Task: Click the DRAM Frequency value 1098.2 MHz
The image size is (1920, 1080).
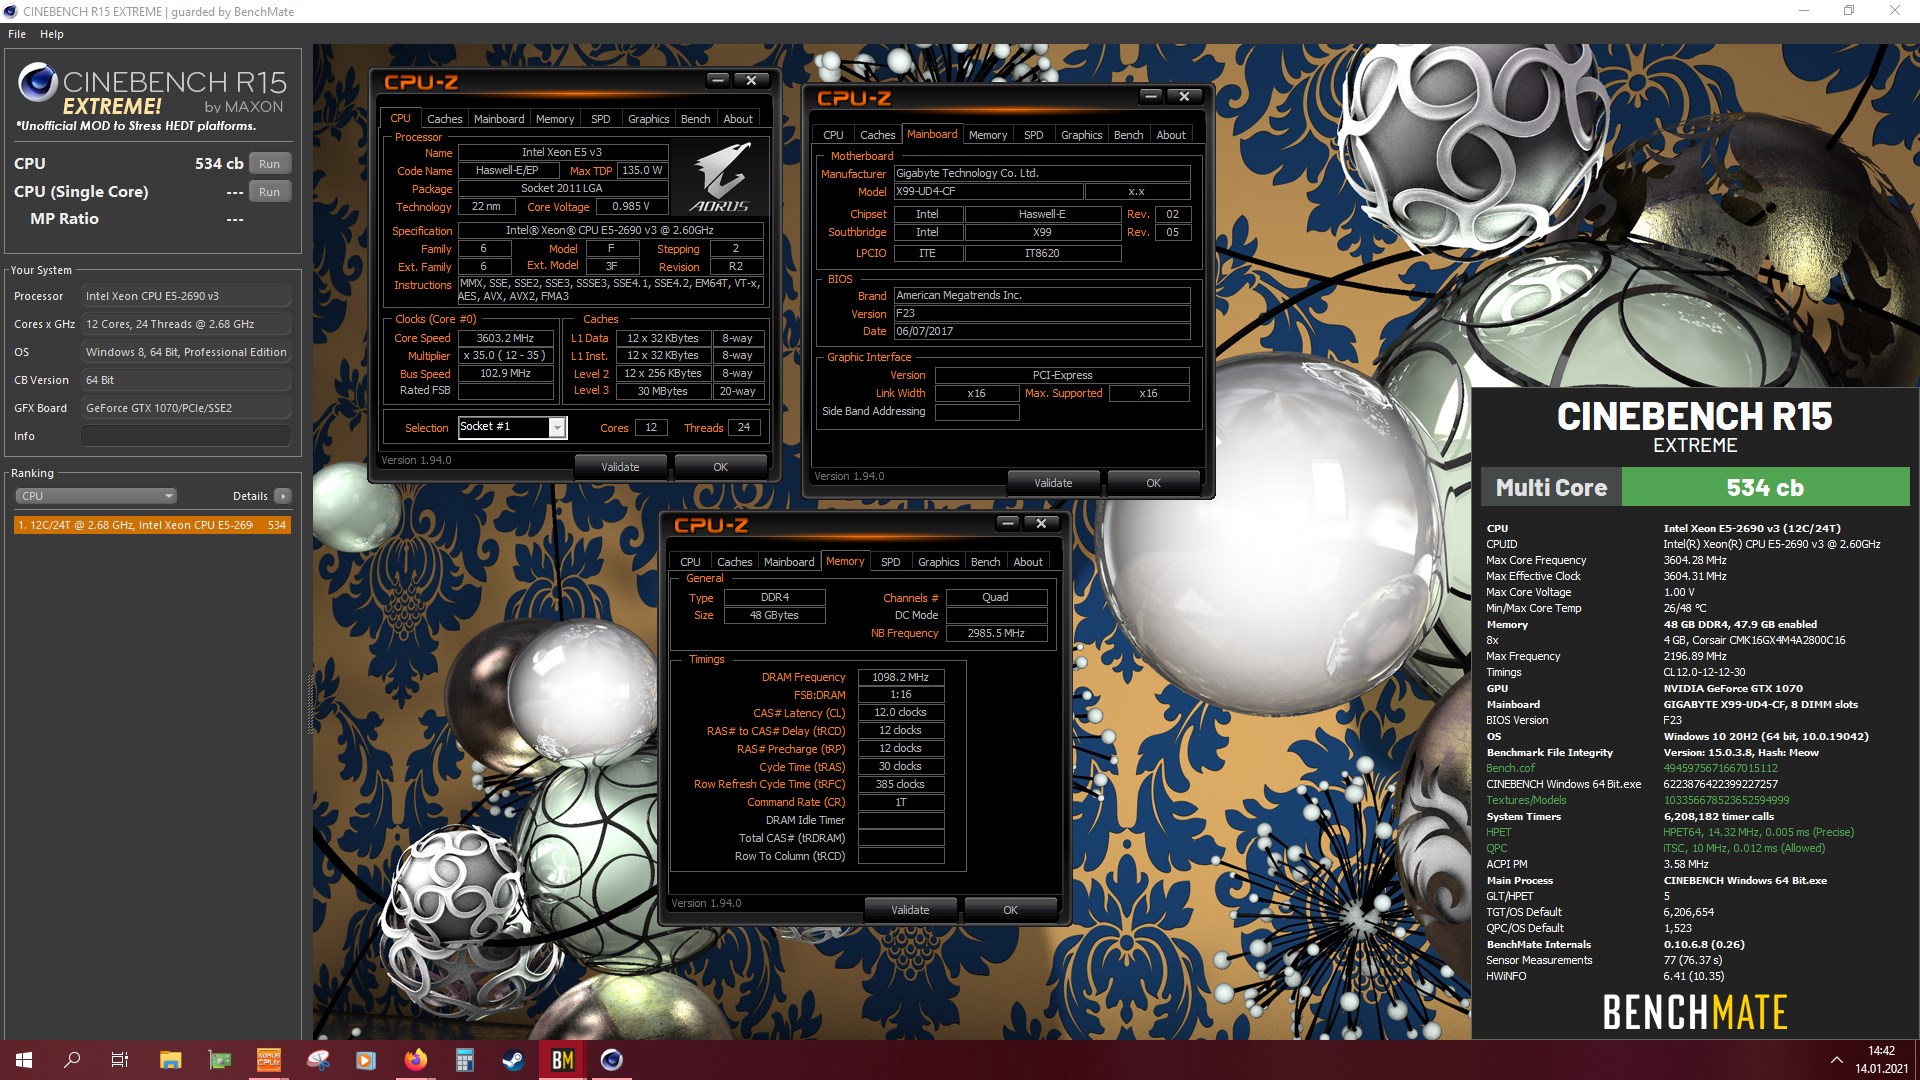Action: [x=900, y=677]
